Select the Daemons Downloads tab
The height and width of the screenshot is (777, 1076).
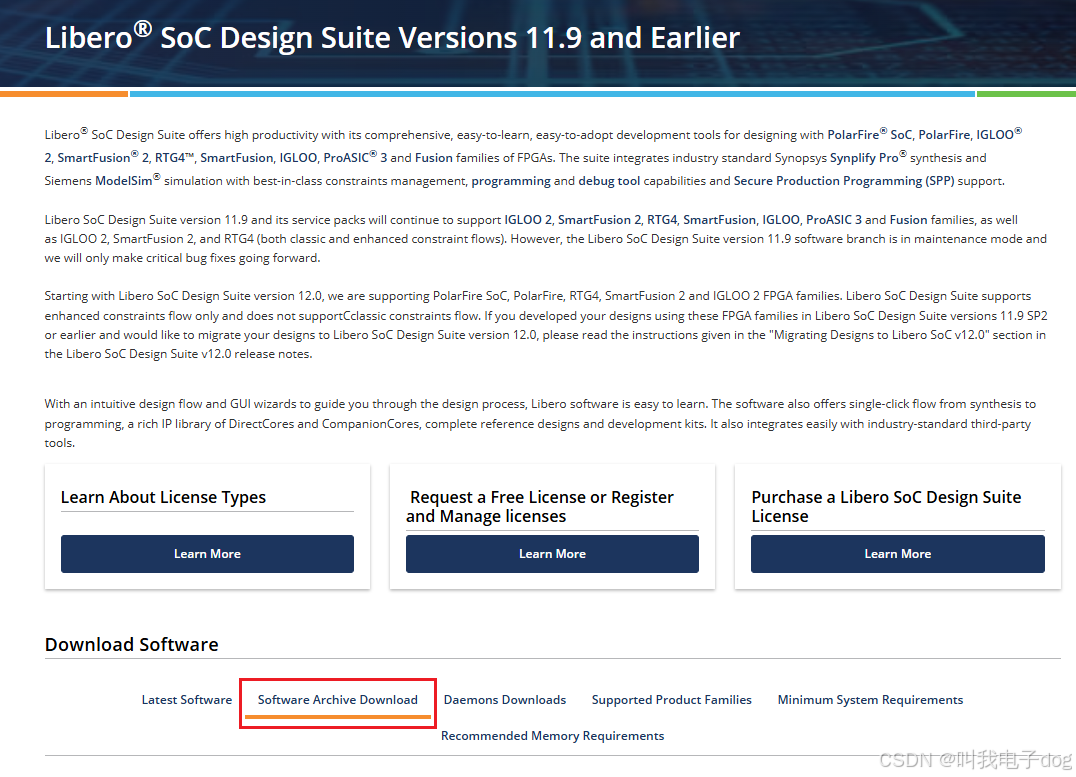505,699
